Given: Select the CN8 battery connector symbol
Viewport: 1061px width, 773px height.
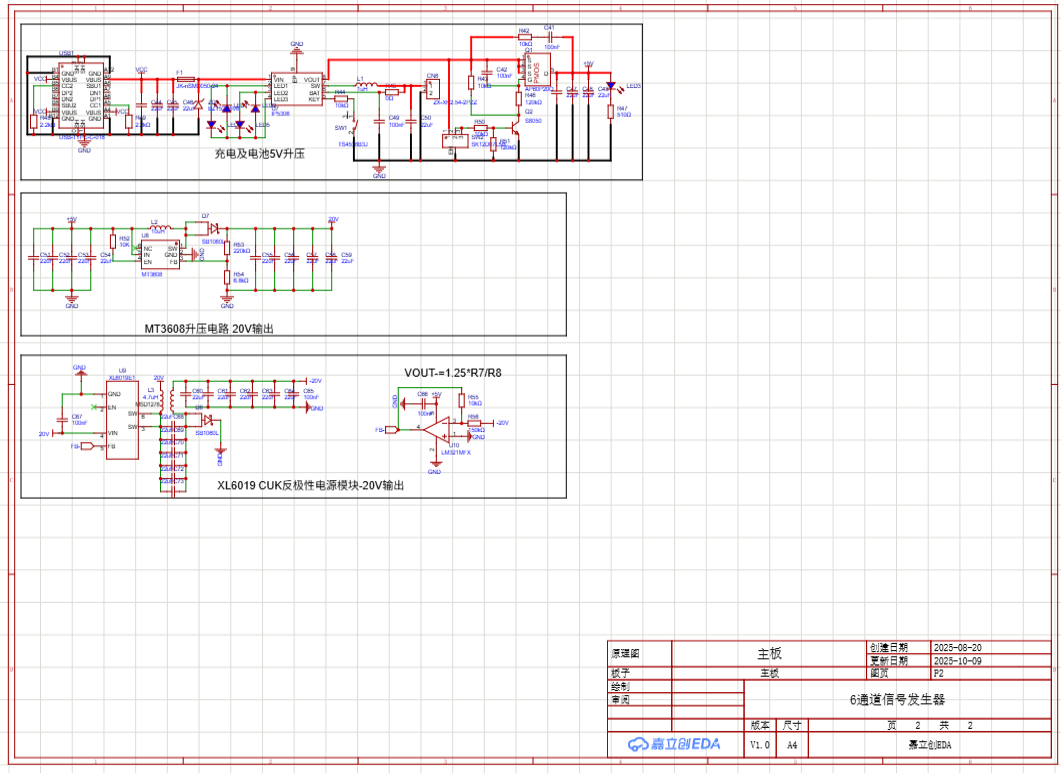Looking at the screenshot, I should (x=432, y=90).
